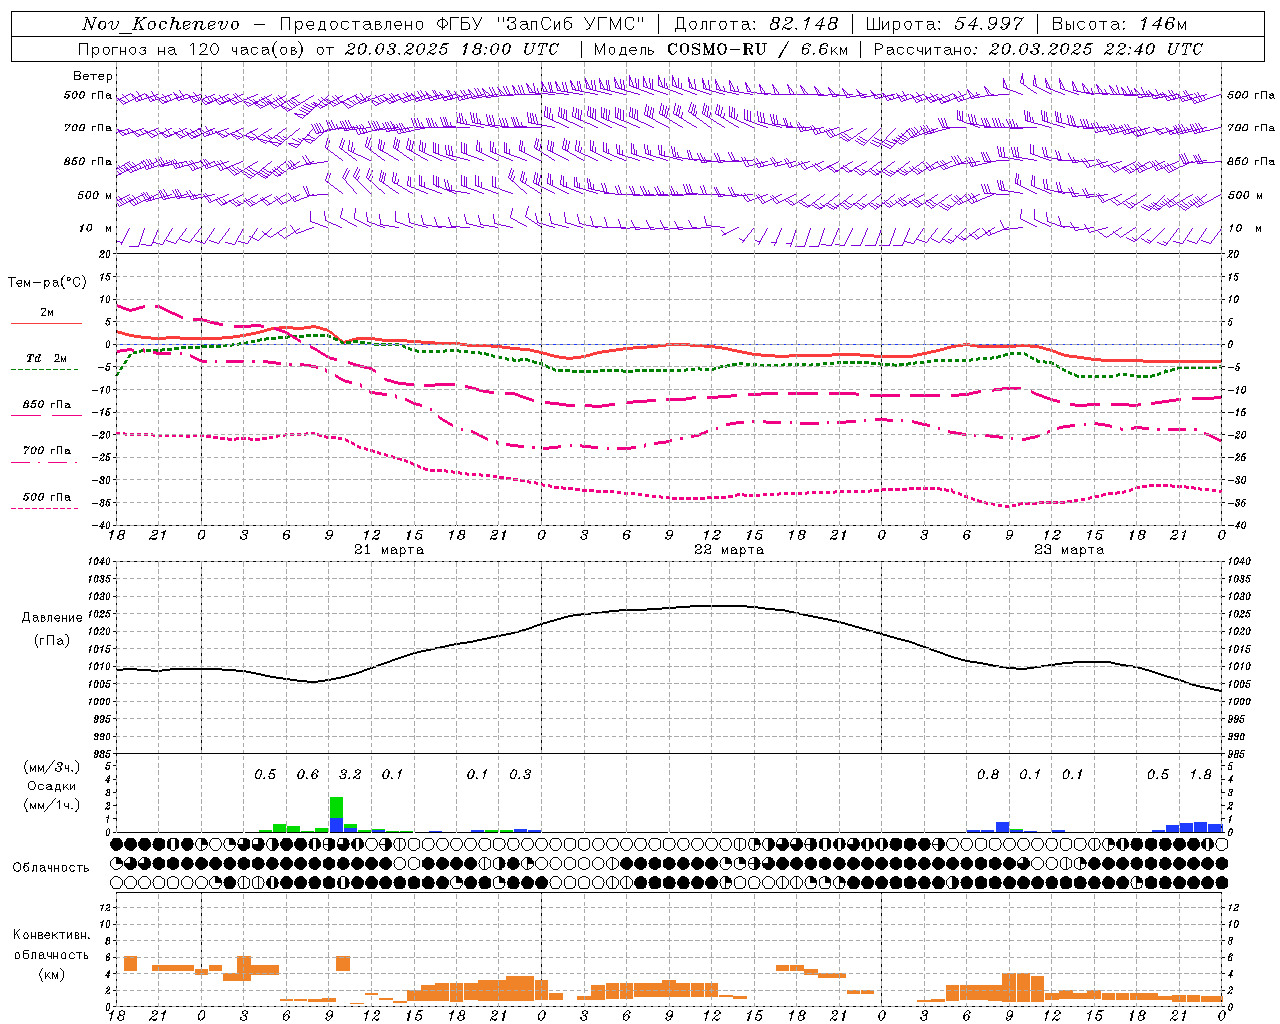
Task: Select the 'Долгота: 82.148' header field
Action: (756, 24)
